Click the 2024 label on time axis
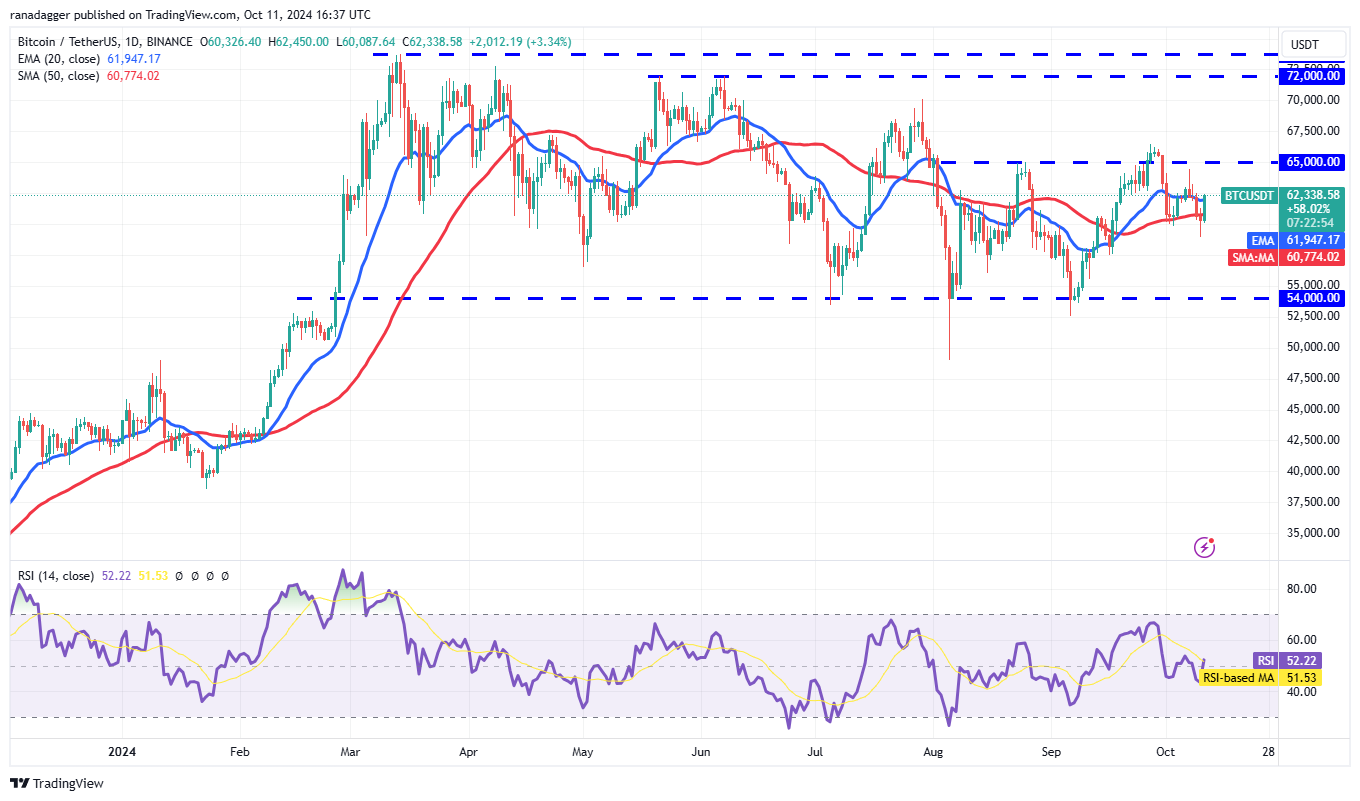 [121, 750]
